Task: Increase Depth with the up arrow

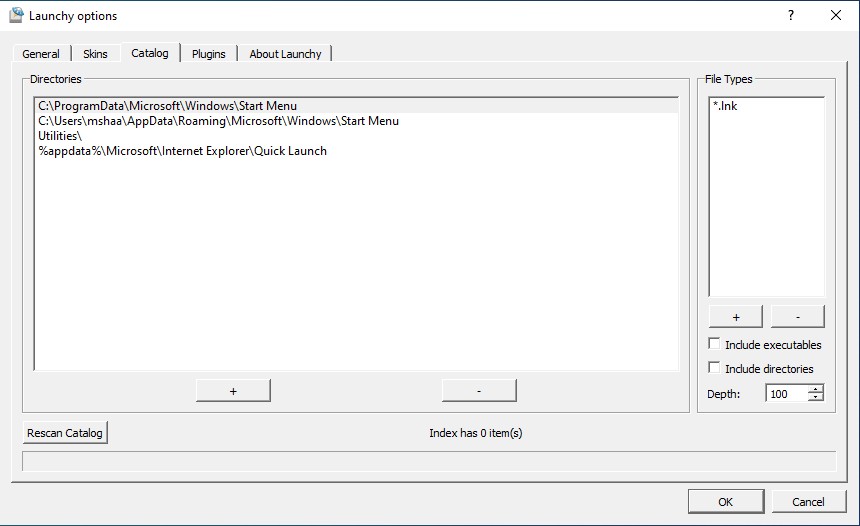Action: pos(816,389)
